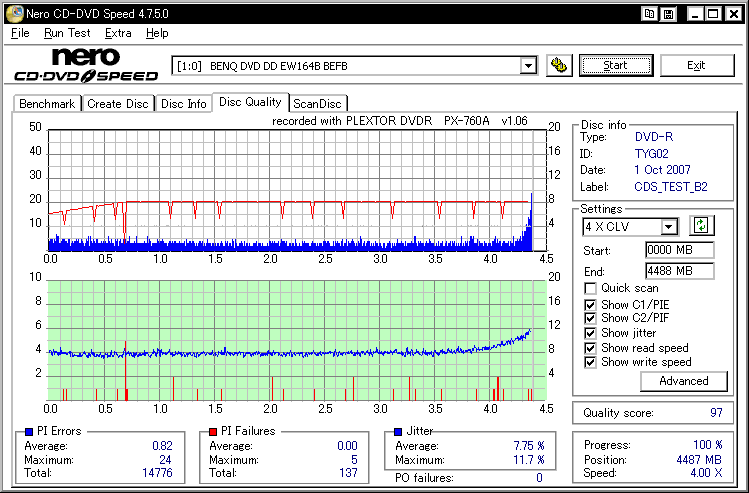This screenshot has width=749, height=493.
Task: Click the Start button
Action: (x=615, y=65)
